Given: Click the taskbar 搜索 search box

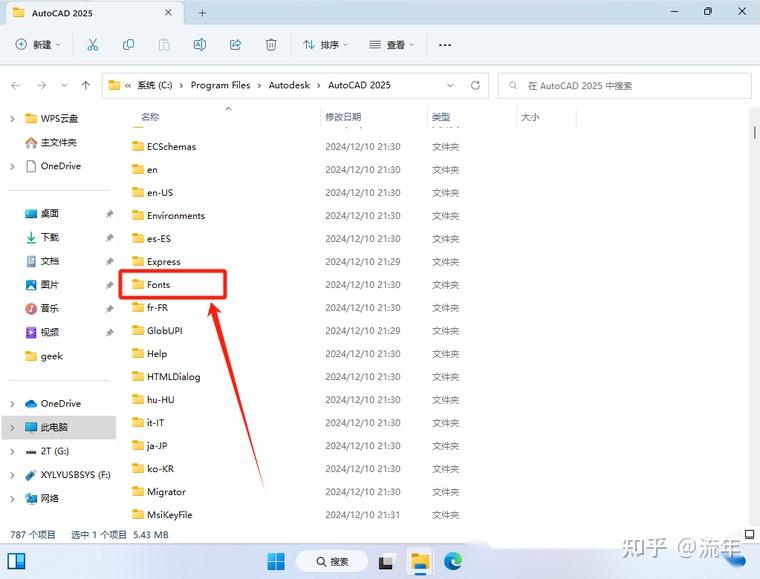Looking at the screenshot, I should [x=332, y=562].
